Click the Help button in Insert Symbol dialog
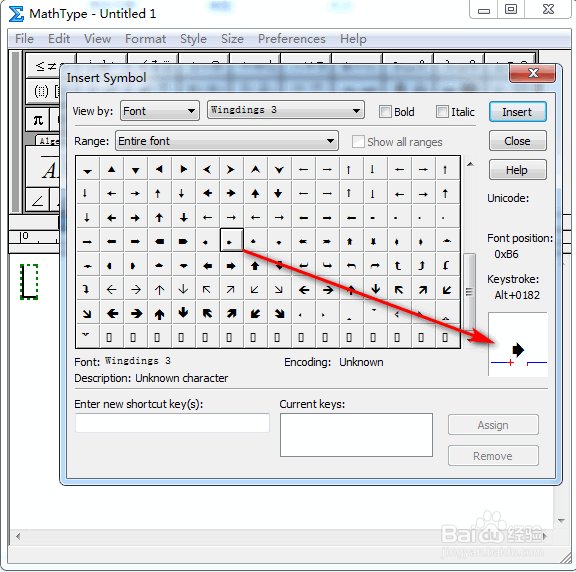 tap(518, 170)
